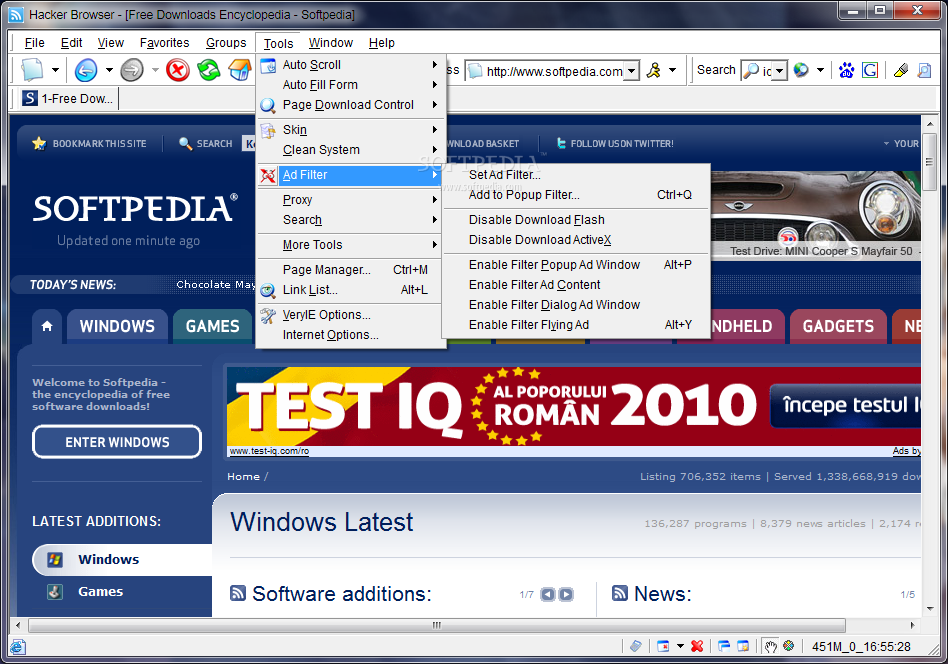Open the Groups menu
The height and width of the screenshot is (664, 948).
click(226, 43)
